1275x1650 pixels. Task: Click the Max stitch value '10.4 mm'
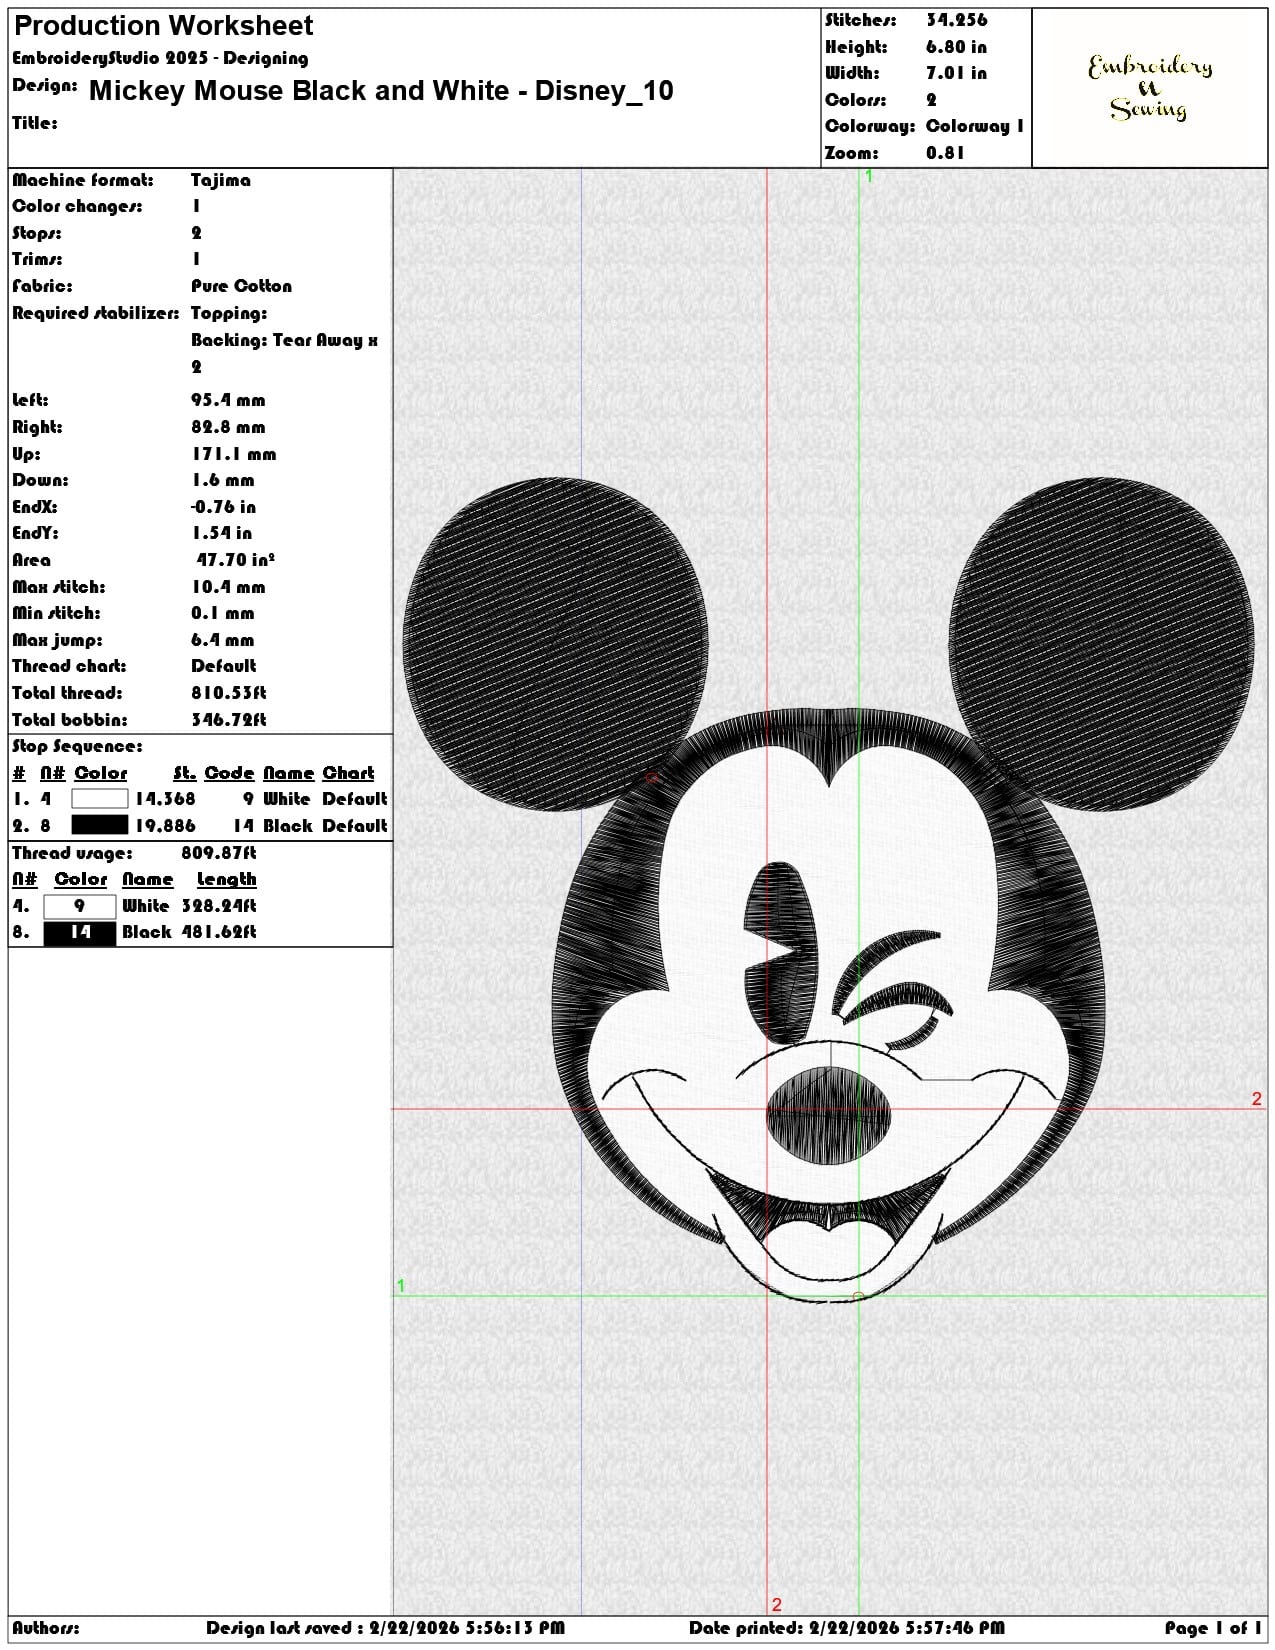coord(228,587)
